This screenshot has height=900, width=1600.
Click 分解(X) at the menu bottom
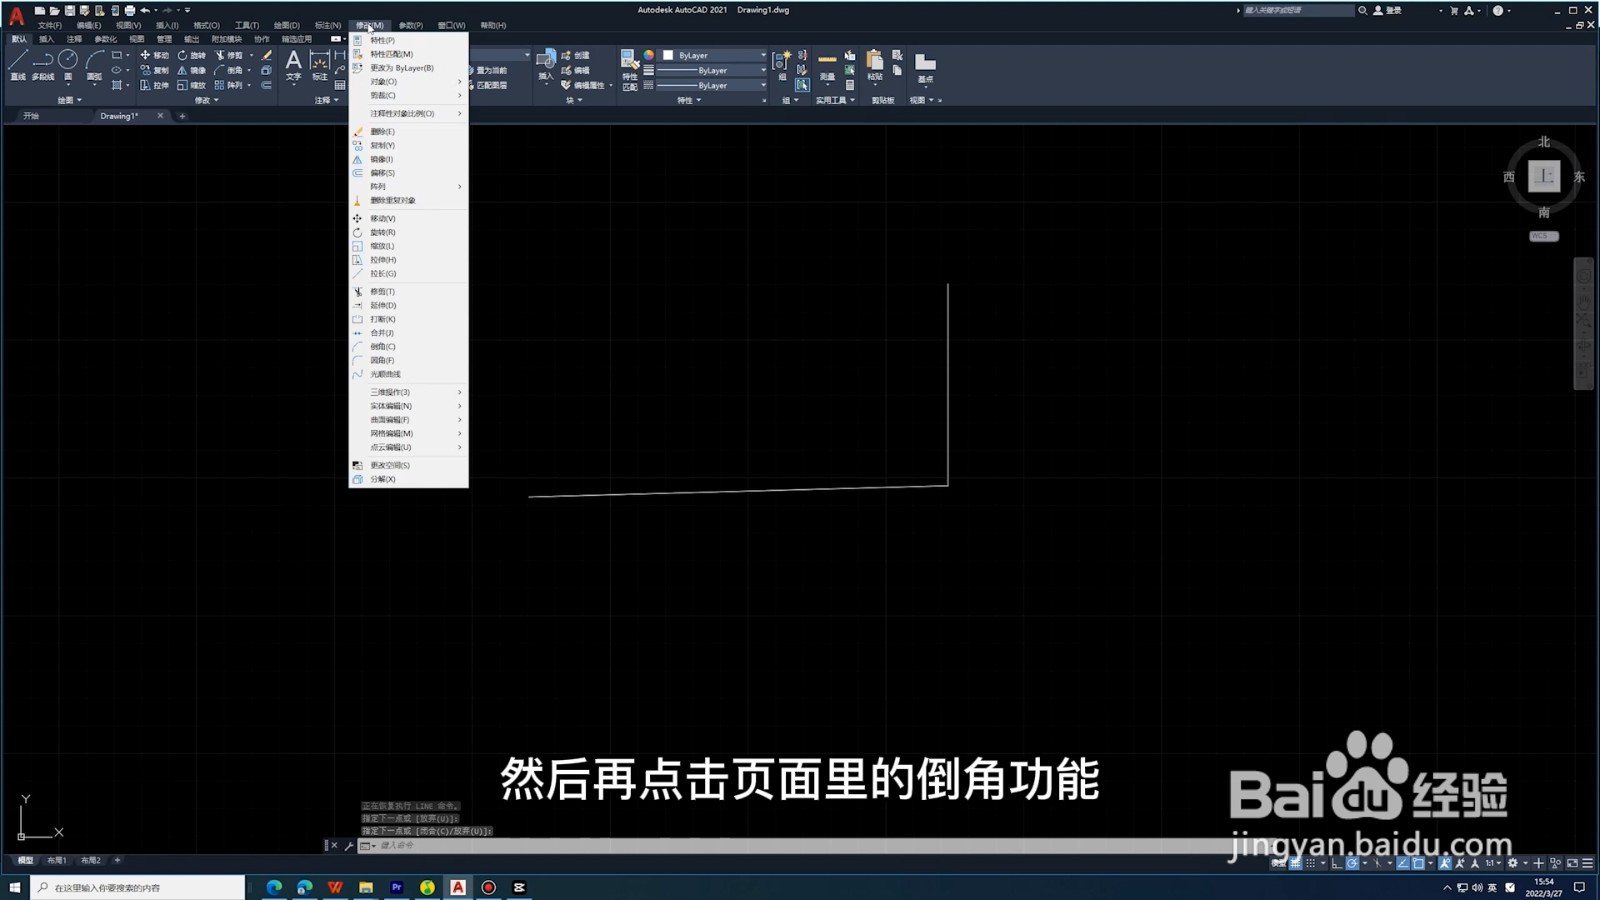(x=383, y=479)
